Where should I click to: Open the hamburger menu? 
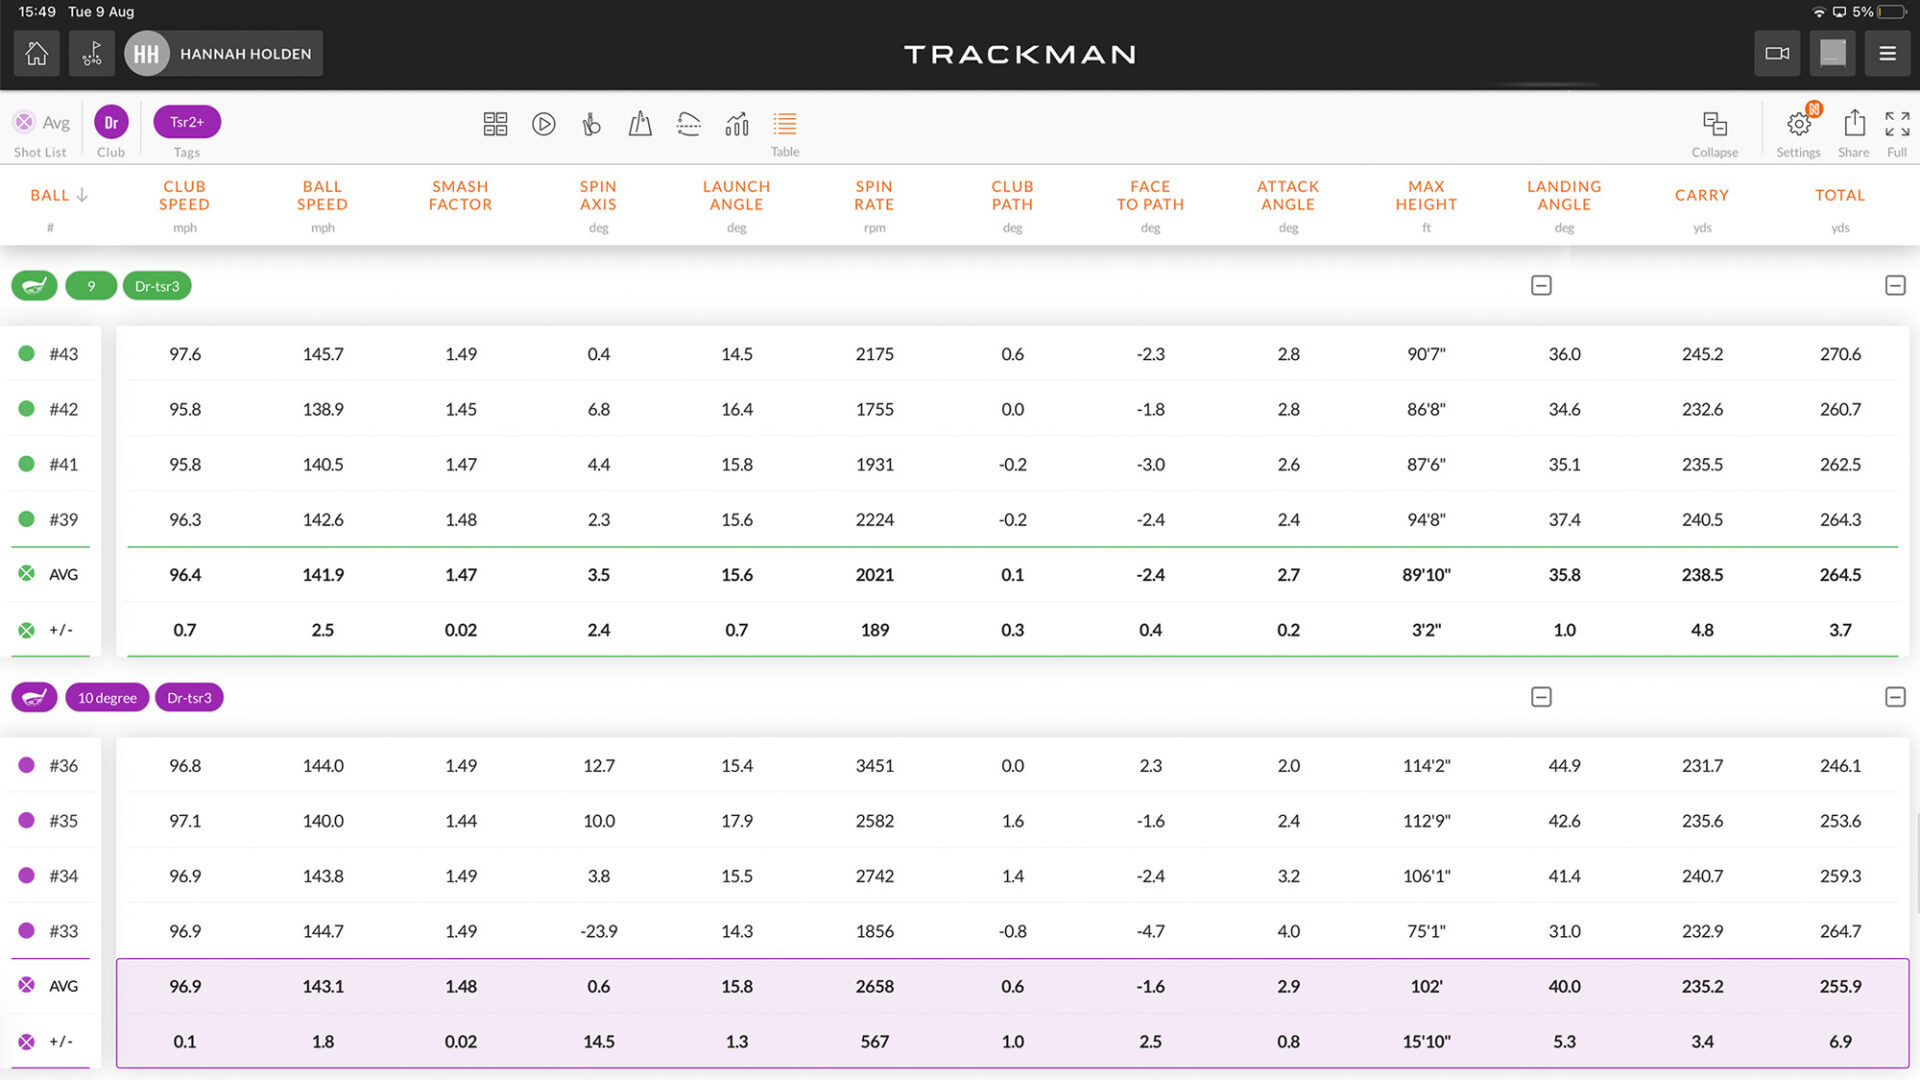(x=1888, y=53)
